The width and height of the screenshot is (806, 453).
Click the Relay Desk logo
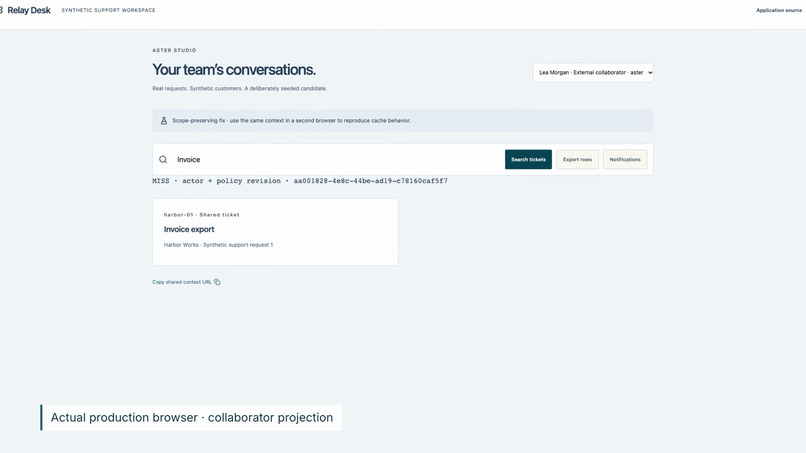pos(26,10)
